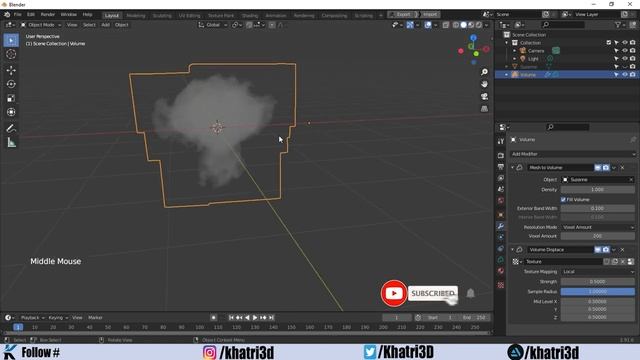Switch perspective/orthographic with the grid icon
The height and width of the screenshot is (360, 640).
click(484, 109)
